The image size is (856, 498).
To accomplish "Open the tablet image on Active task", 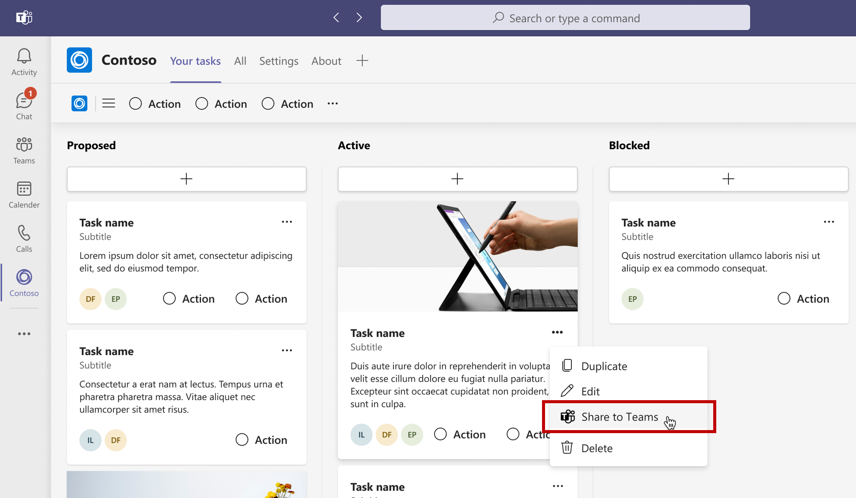I will point(457,256).
